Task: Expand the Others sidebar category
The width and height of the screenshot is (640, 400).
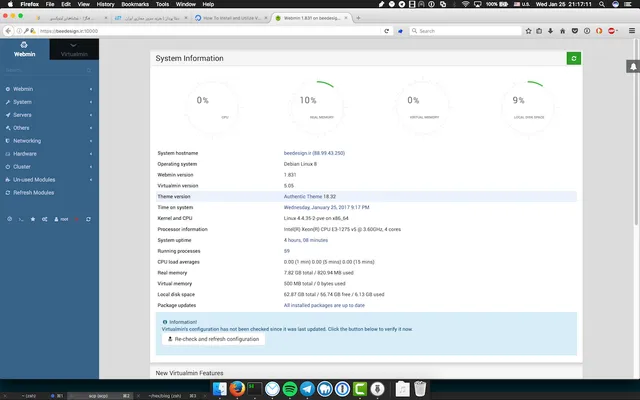Action: point(49,128)
